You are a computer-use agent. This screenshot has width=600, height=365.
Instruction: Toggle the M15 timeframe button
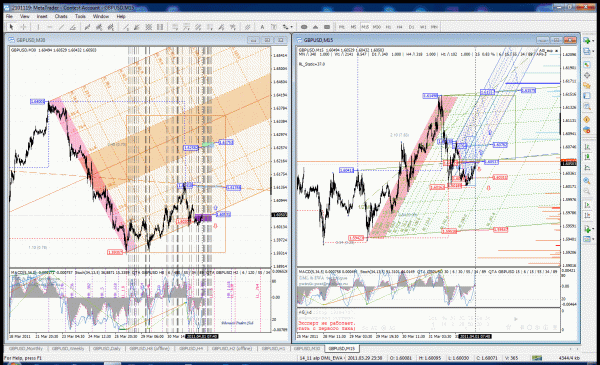click(x=365, y=27)
